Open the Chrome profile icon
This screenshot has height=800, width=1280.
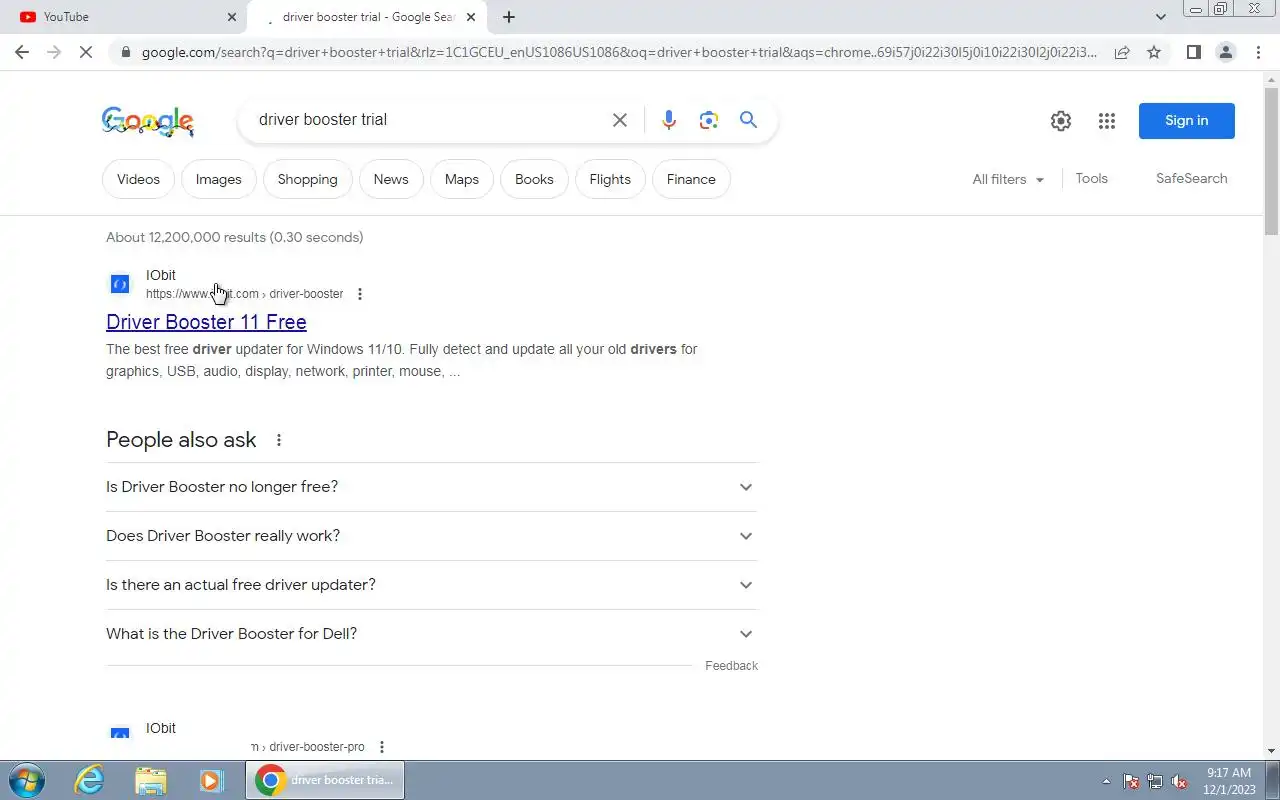[1225, 52]
